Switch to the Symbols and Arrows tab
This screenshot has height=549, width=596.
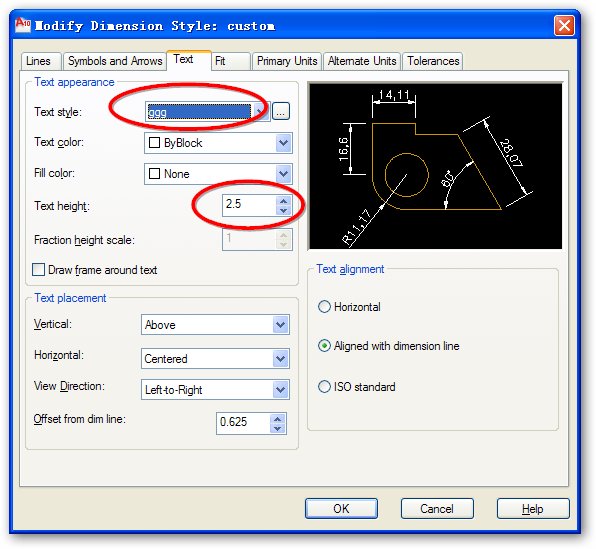(115, 61)
